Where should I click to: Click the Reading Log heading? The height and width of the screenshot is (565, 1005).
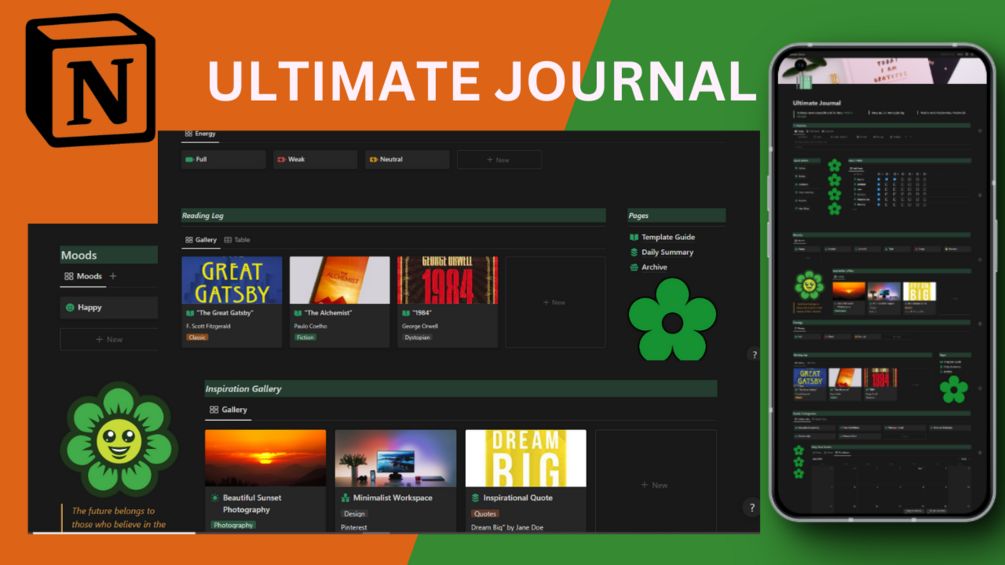(203, 216)
